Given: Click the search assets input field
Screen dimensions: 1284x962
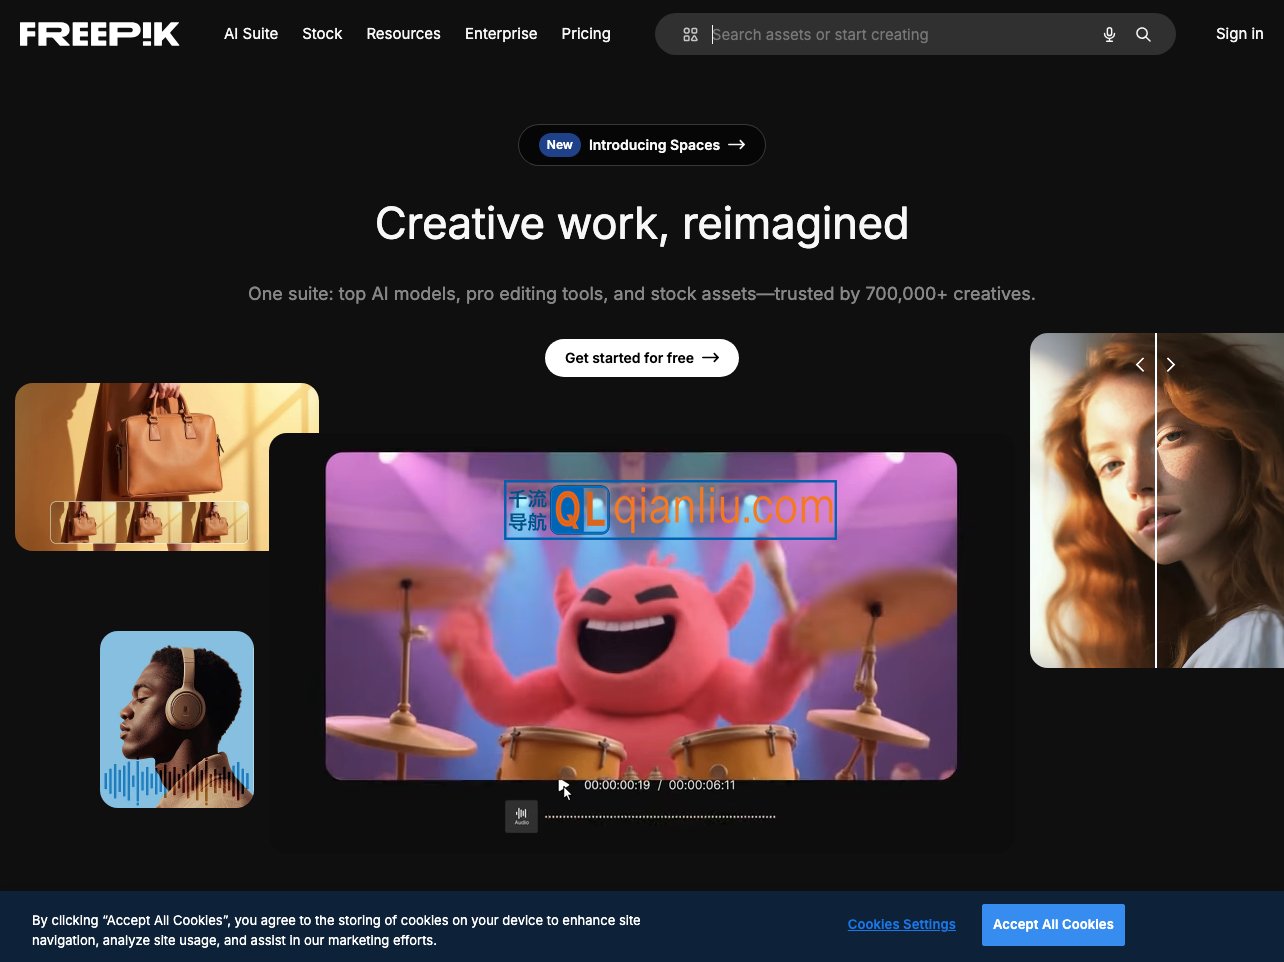Looking at the screenshot, I should tap(900, 35).
